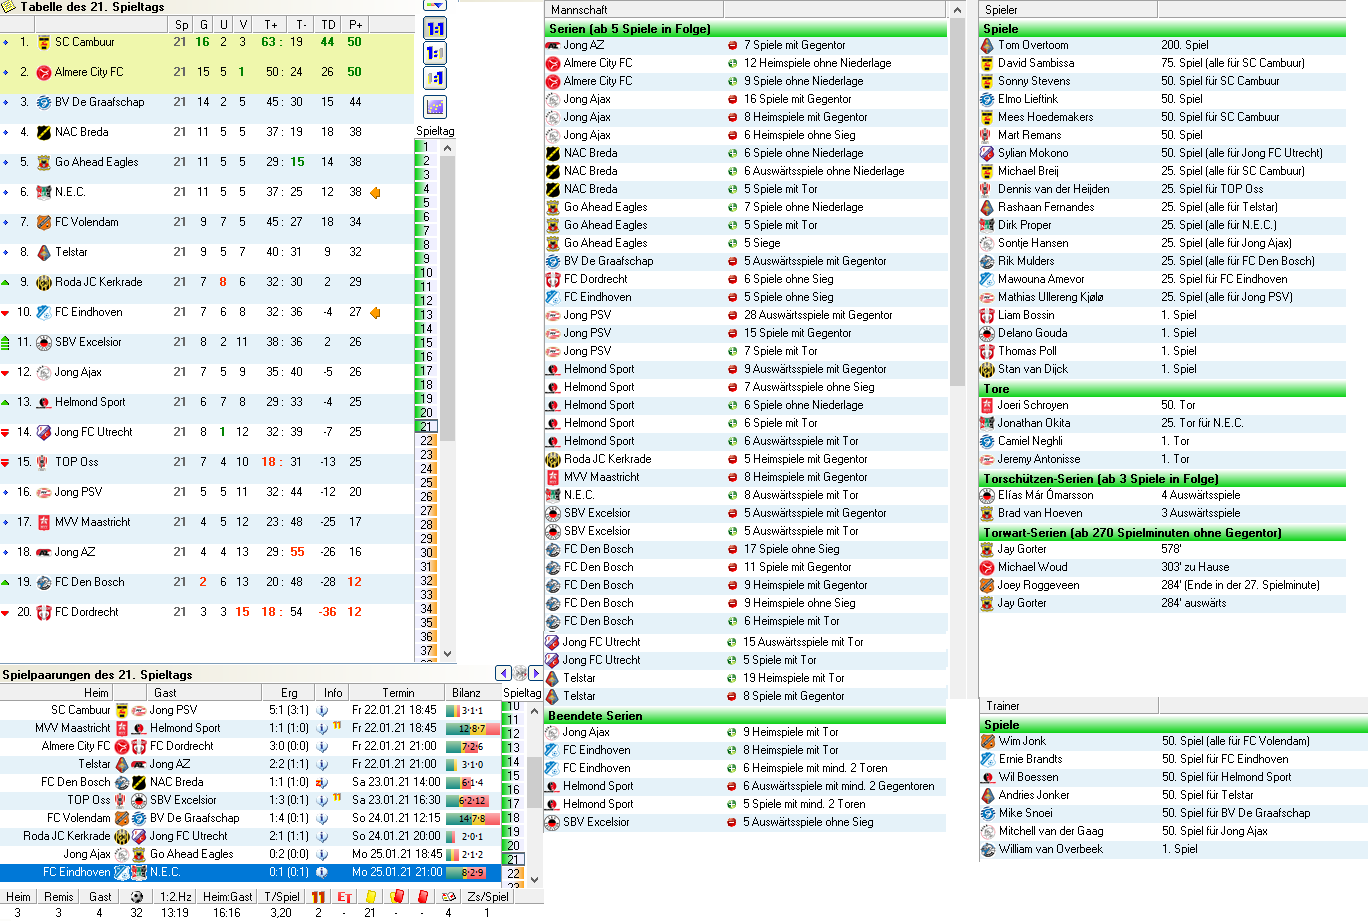1368x921 pixels.
Task: Switch to the home table view button
Action: pyautogui.click(x=435, y=54)
